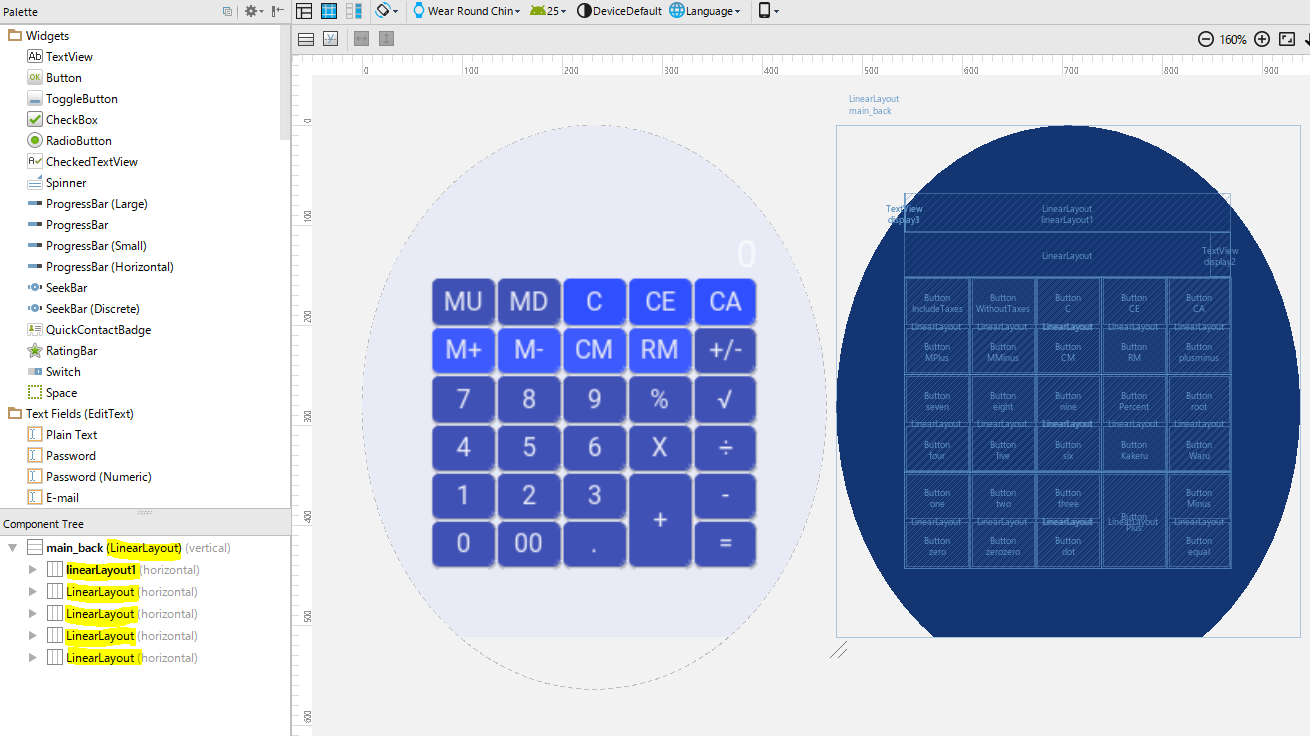Open the Palette settings gear menu
This screenshot has width=1310, height=736.
pos(254,11)
